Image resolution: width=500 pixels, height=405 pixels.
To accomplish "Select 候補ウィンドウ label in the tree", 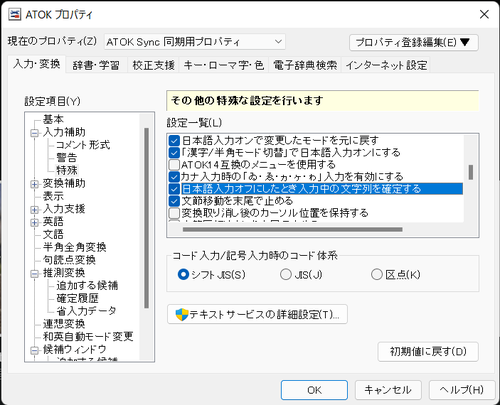I will pyautogui.click(x=75, y=350).
